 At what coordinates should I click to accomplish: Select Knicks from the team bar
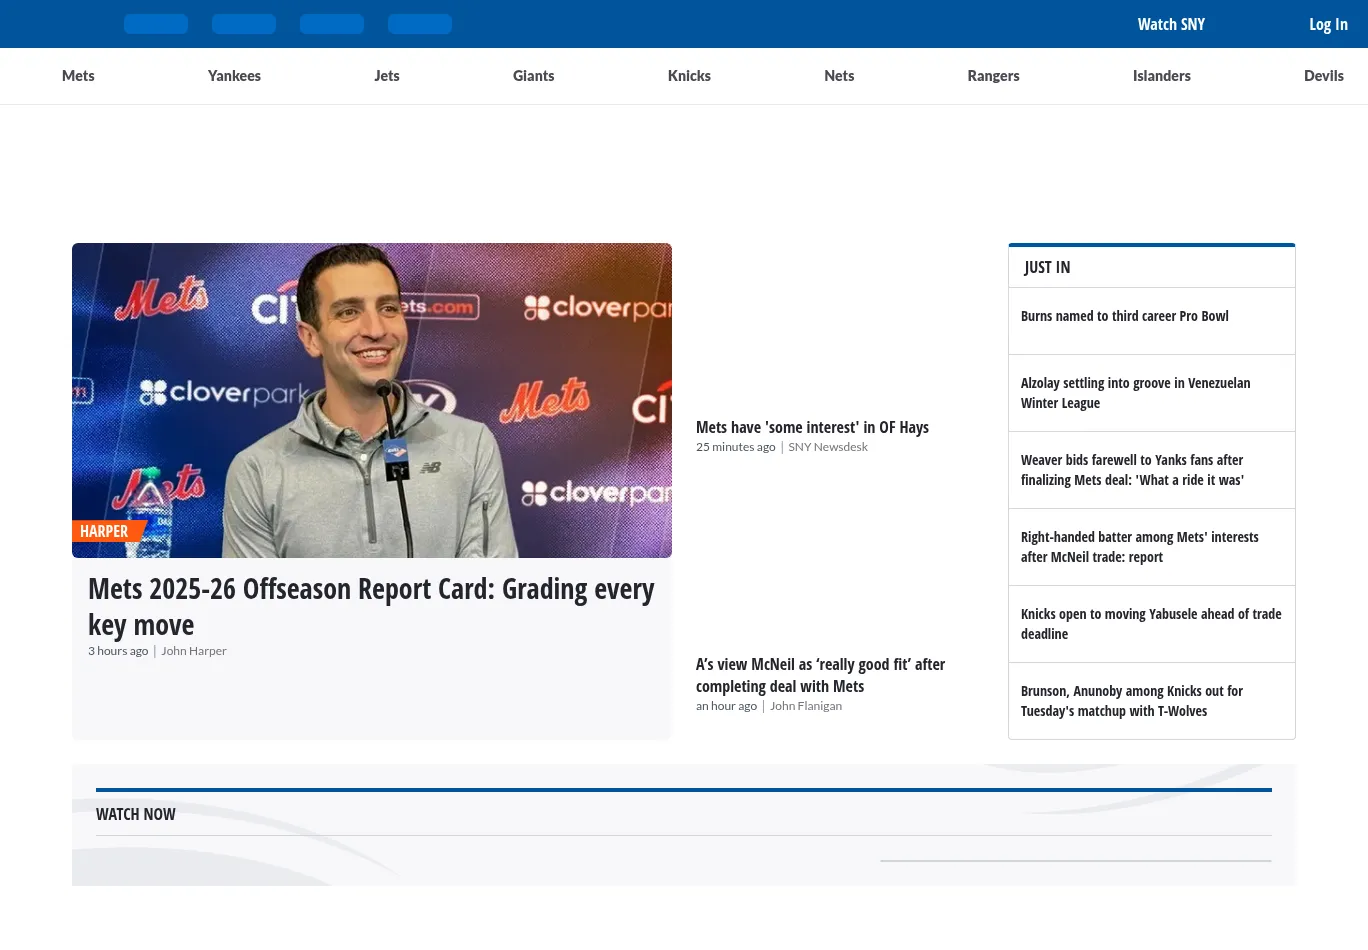[x=689, y=76]
